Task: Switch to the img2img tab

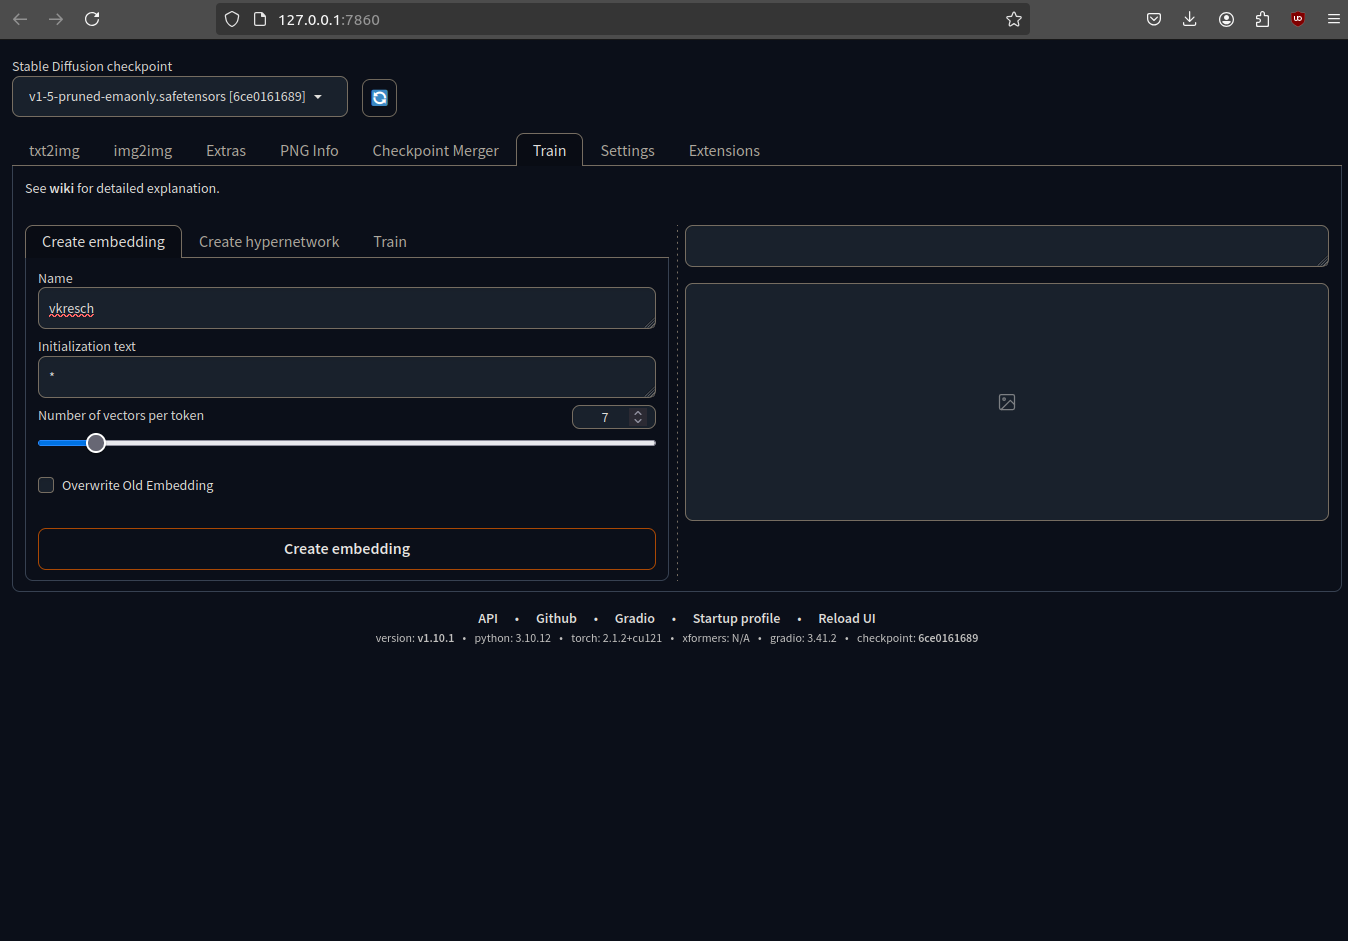Action: tap(143, 151)
